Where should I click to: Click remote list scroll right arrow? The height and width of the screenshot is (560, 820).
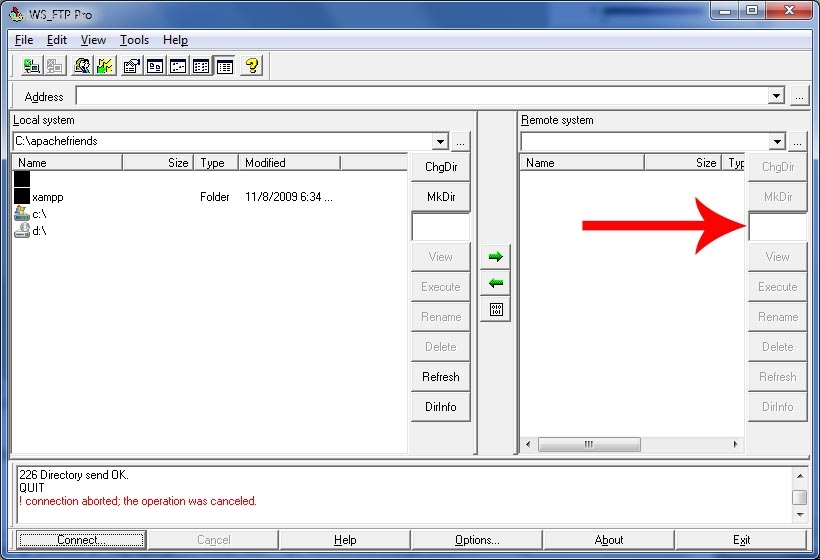click(735, 444)
